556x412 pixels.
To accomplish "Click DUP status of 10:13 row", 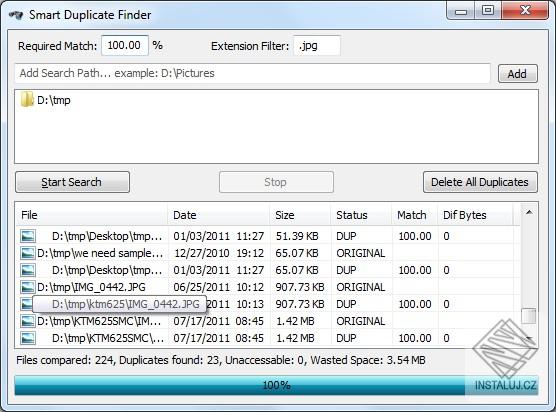I will 346,304.
